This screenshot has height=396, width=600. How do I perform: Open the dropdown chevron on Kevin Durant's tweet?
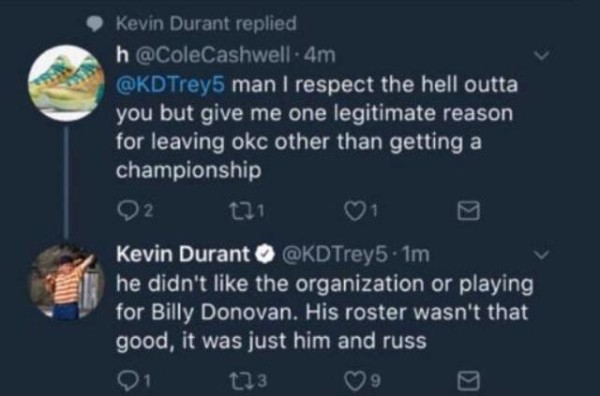point(541,254)
